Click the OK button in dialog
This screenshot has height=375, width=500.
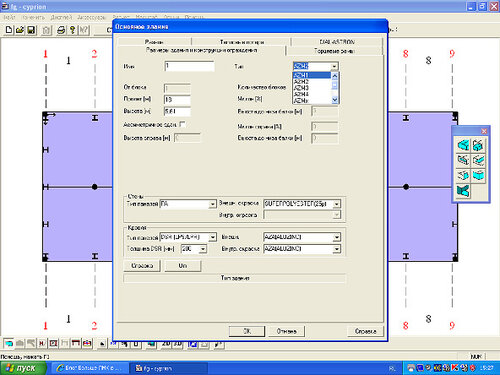click(x=247, y=331)
